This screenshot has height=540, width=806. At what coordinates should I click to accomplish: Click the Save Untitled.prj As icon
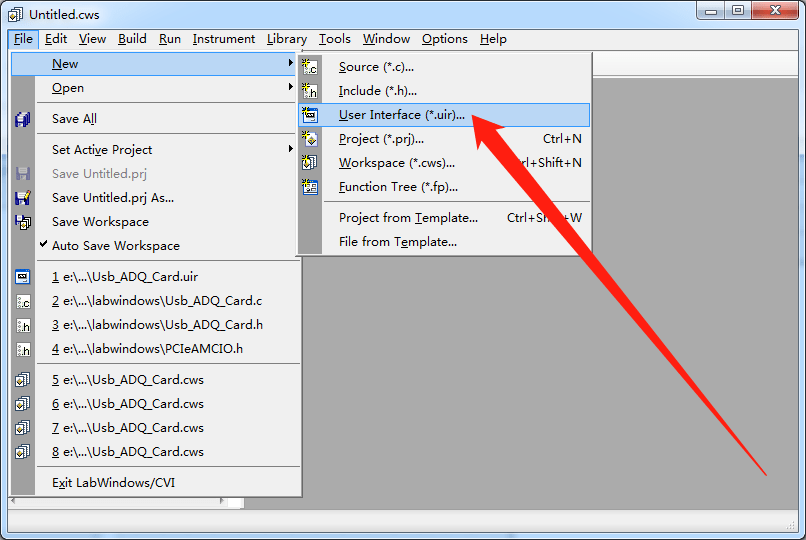[23, 198]
